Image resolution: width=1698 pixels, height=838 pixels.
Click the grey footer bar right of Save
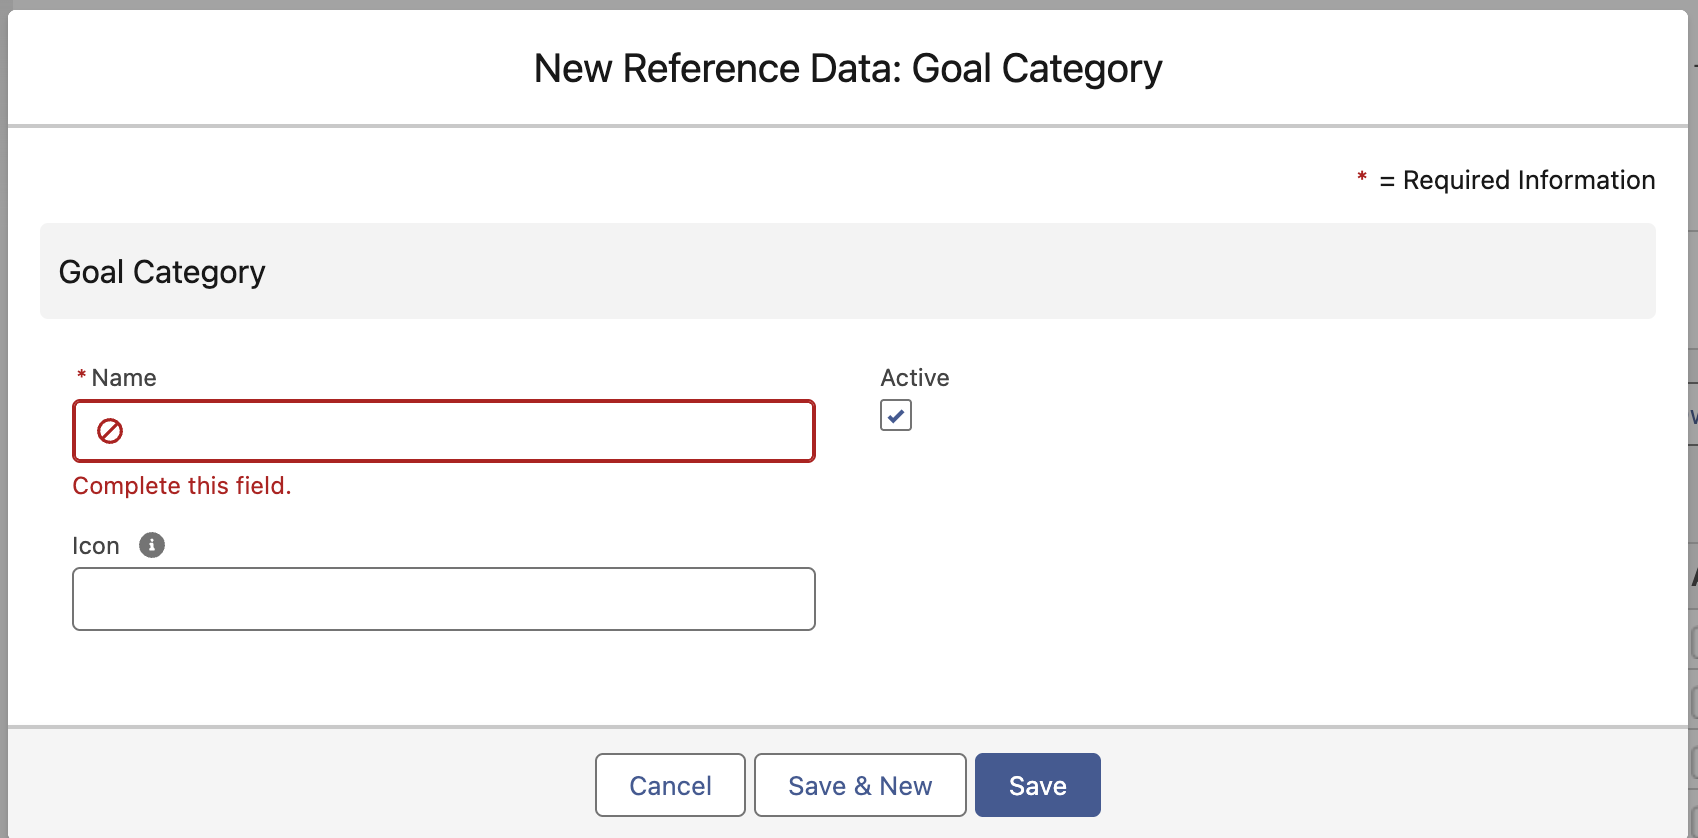click(1400, 785)
